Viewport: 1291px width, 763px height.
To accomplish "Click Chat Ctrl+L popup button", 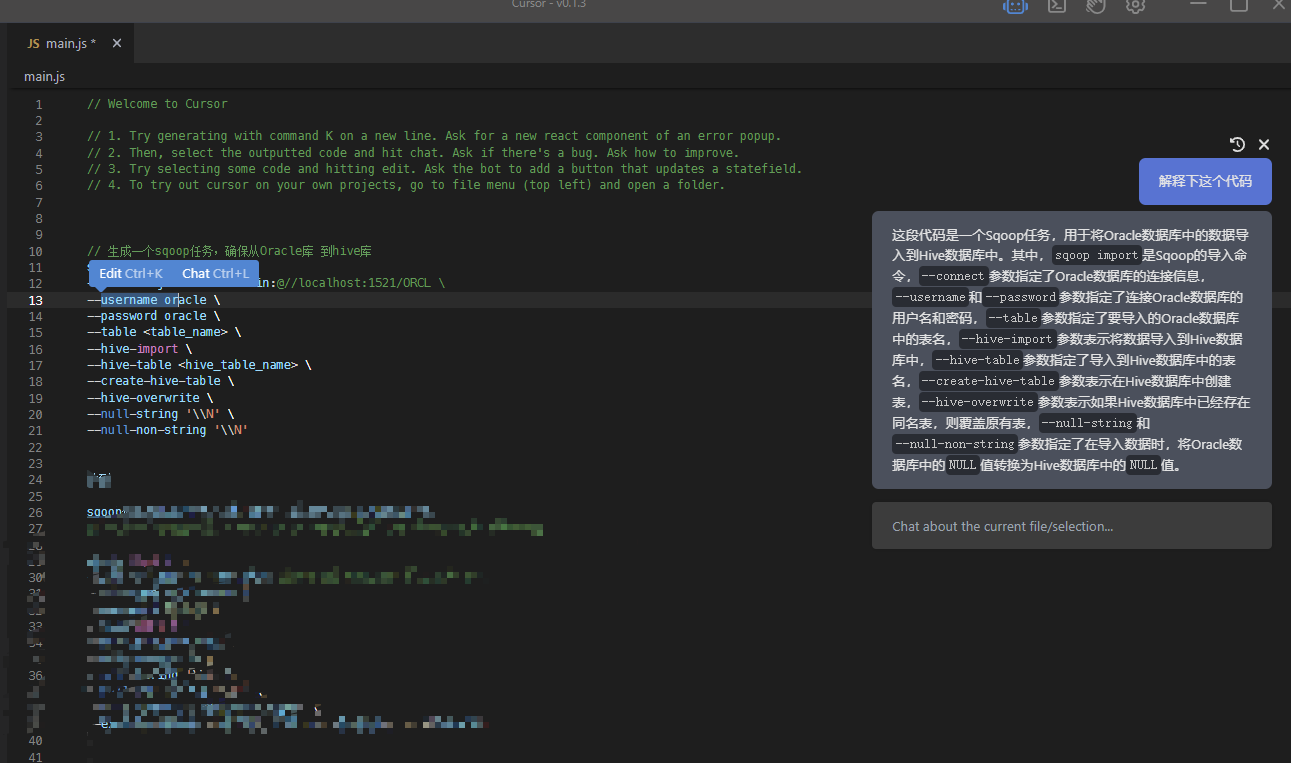I will coord(215,273).
